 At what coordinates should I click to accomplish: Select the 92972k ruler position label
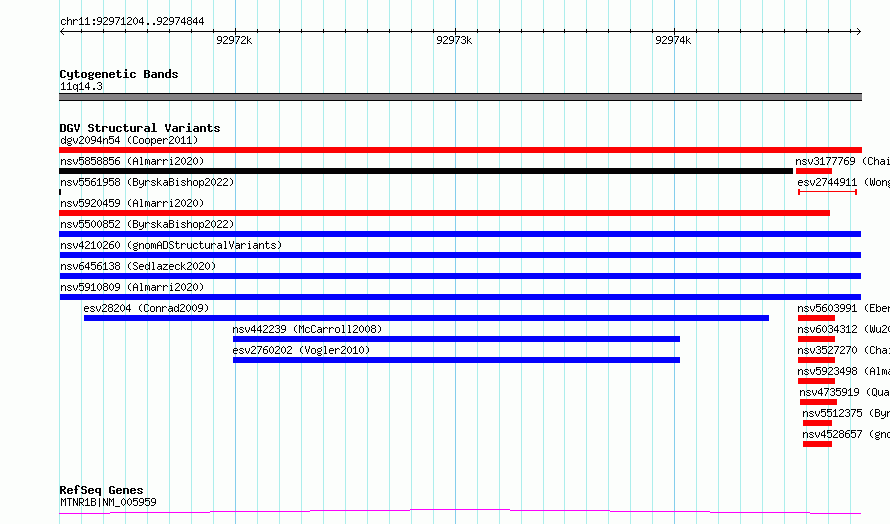[x=234, y=40]
